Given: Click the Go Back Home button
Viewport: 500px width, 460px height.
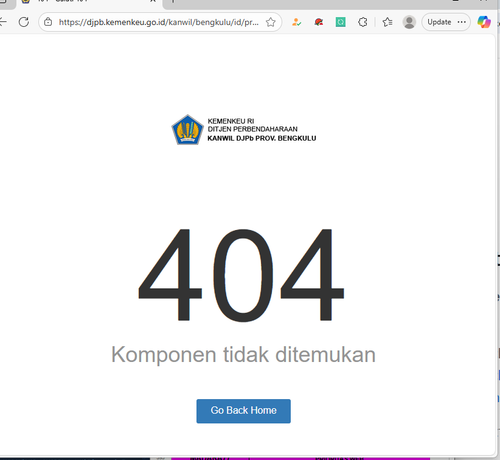Looking at the screenshot, I should click(x=243, y=411).
